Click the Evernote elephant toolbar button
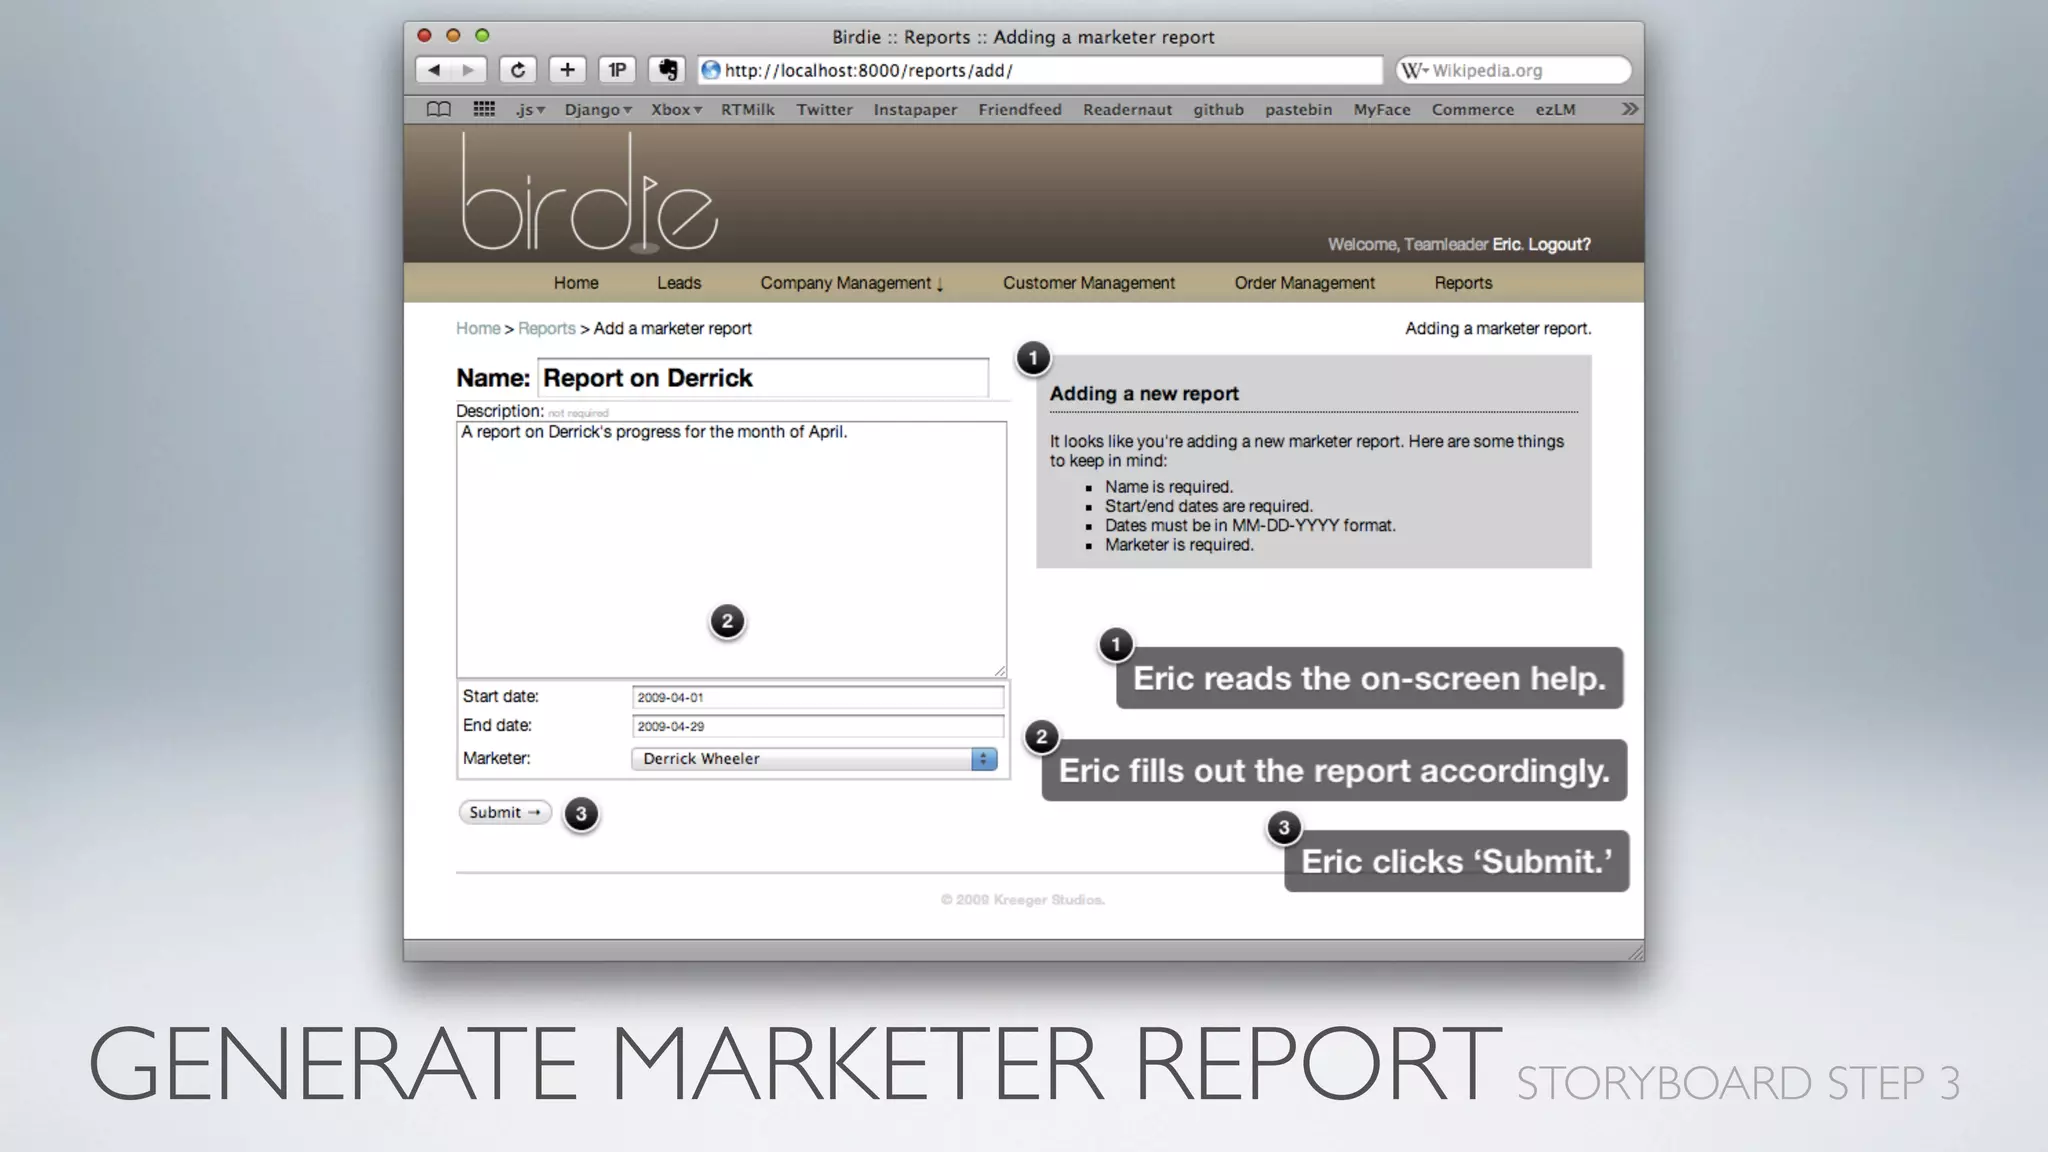2048x1152 pixels. 667,70
